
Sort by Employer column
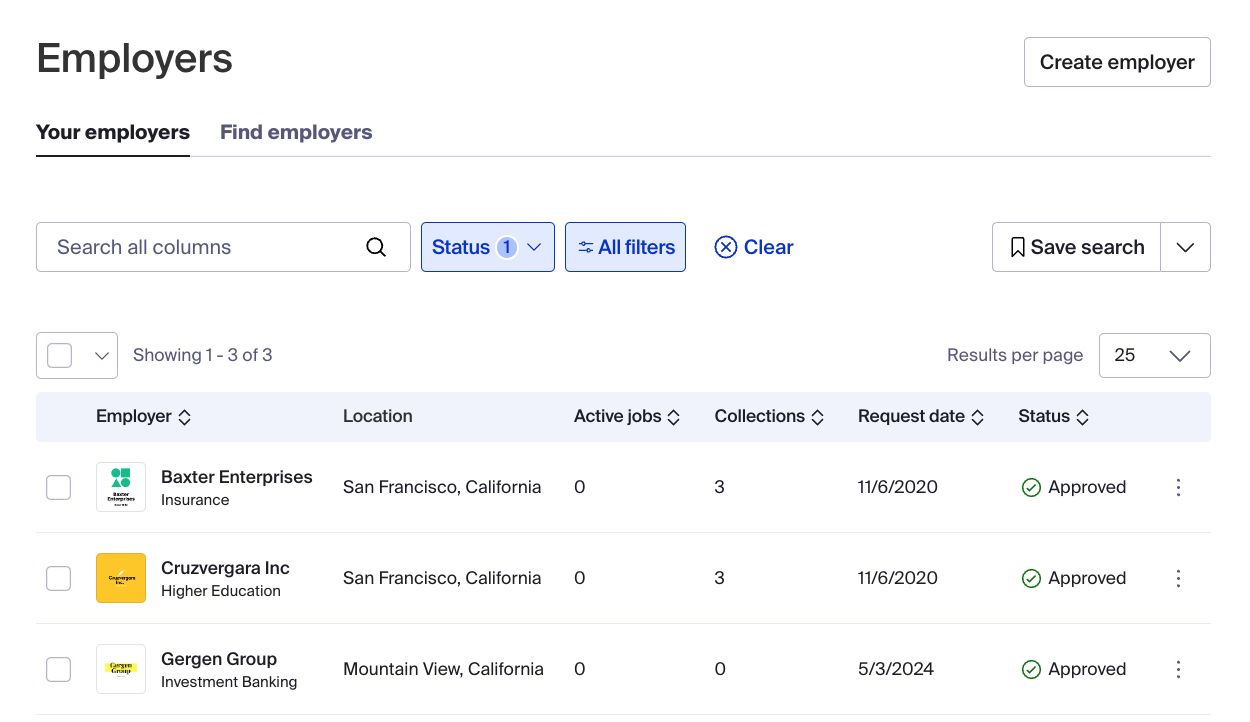coord(143,417)
